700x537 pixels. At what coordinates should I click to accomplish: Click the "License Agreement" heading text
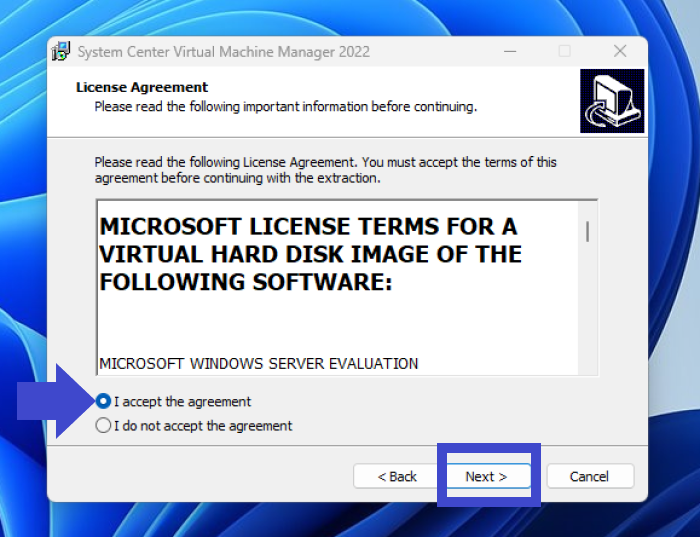tap(142, 87)
